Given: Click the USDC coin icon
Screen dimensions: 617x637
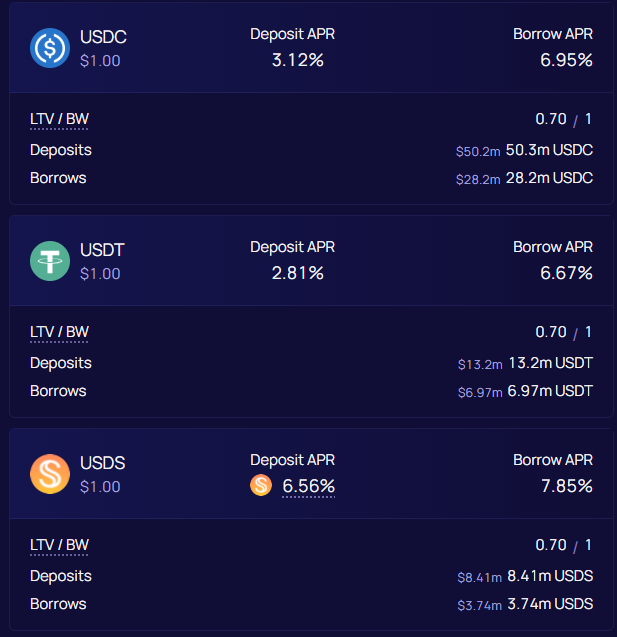Looking at the screenshot, I should (x=49, y=48).
